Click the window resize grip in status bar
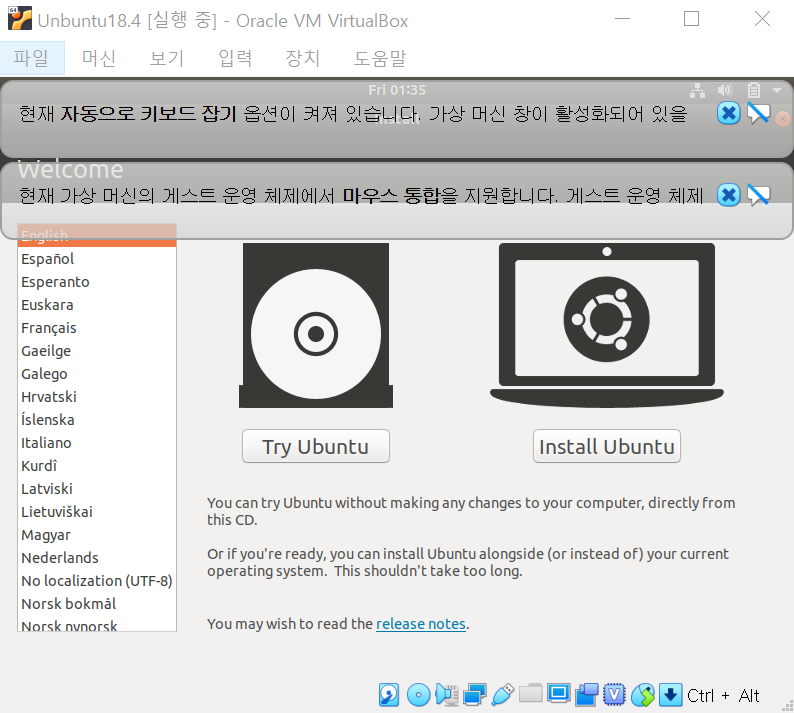 pyautogui.click(x=788, y=706)
